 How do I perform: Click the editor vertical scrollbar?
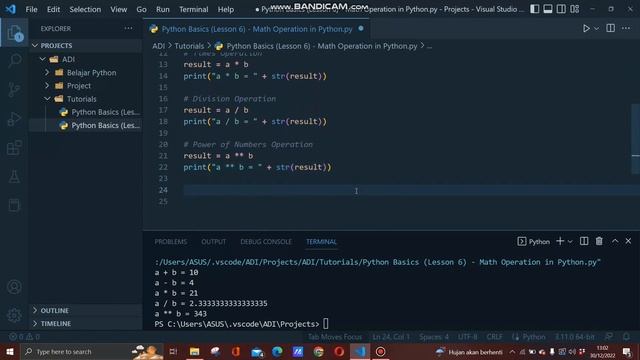pos(636,139)
